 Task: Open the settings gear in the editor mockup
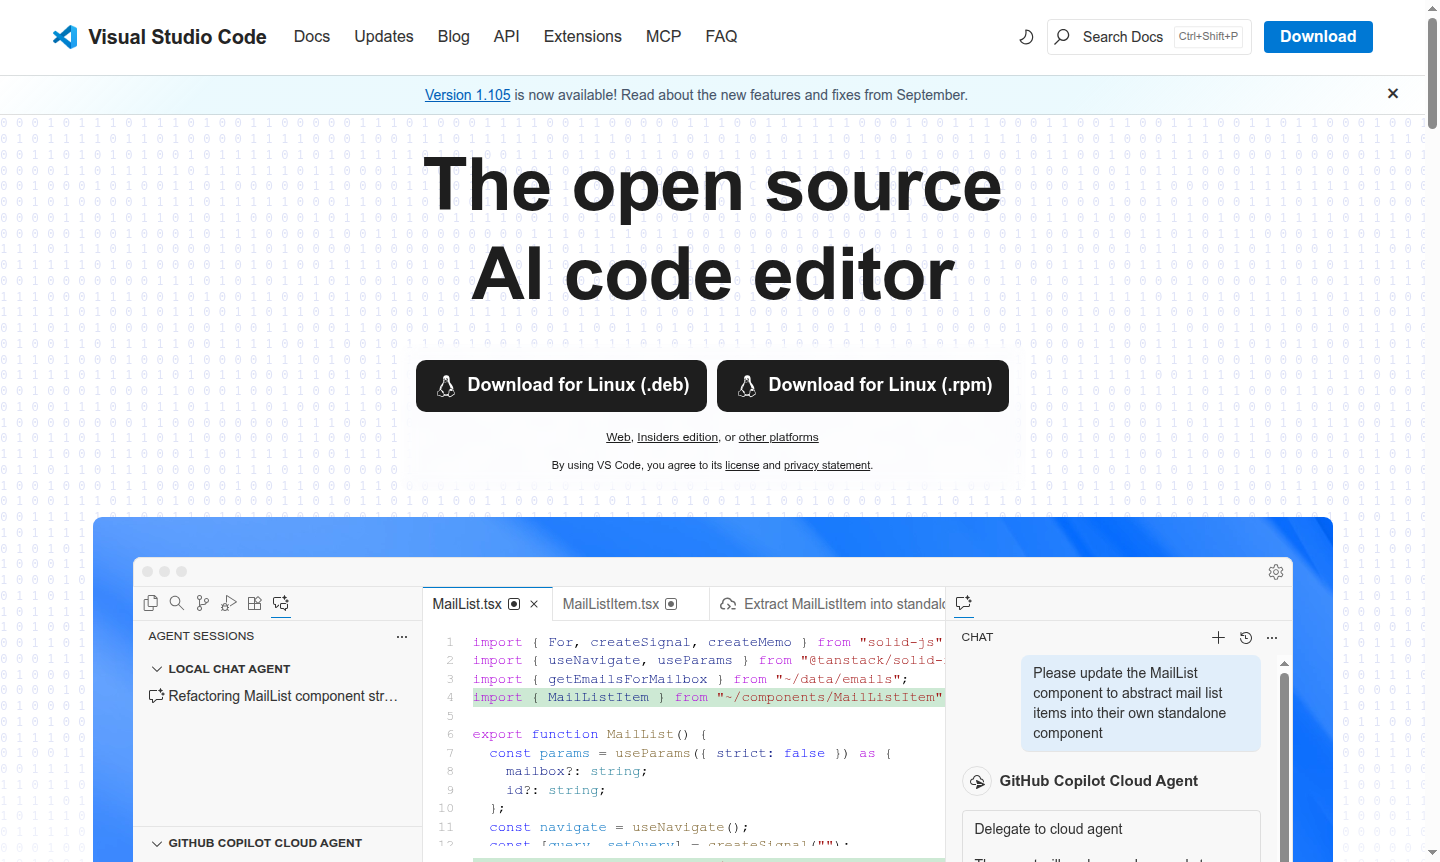[x=1275, y=571]
